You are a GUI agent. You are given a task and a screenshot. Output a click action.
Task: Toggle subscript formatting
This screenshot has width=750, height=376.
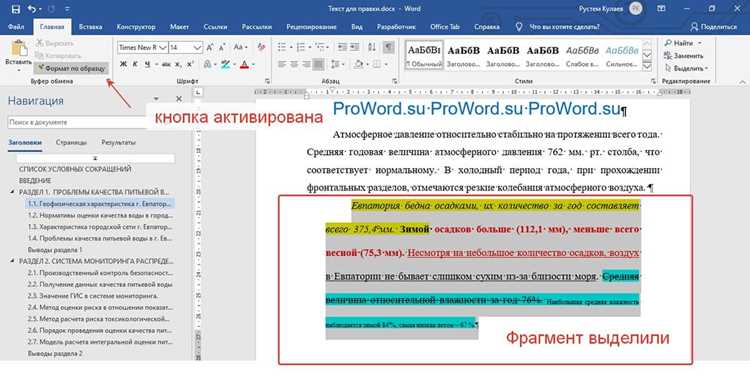(178, 64)
